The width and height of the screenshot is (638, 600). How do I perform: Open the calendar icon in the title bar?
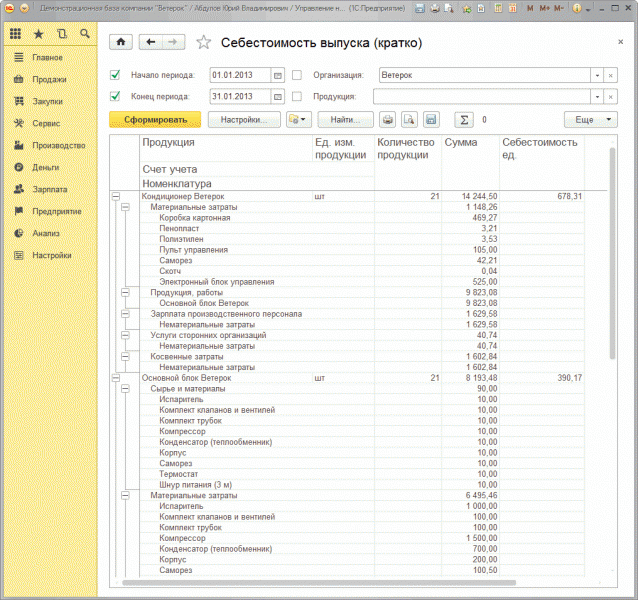pyautogui.click(x=513, y=8)
